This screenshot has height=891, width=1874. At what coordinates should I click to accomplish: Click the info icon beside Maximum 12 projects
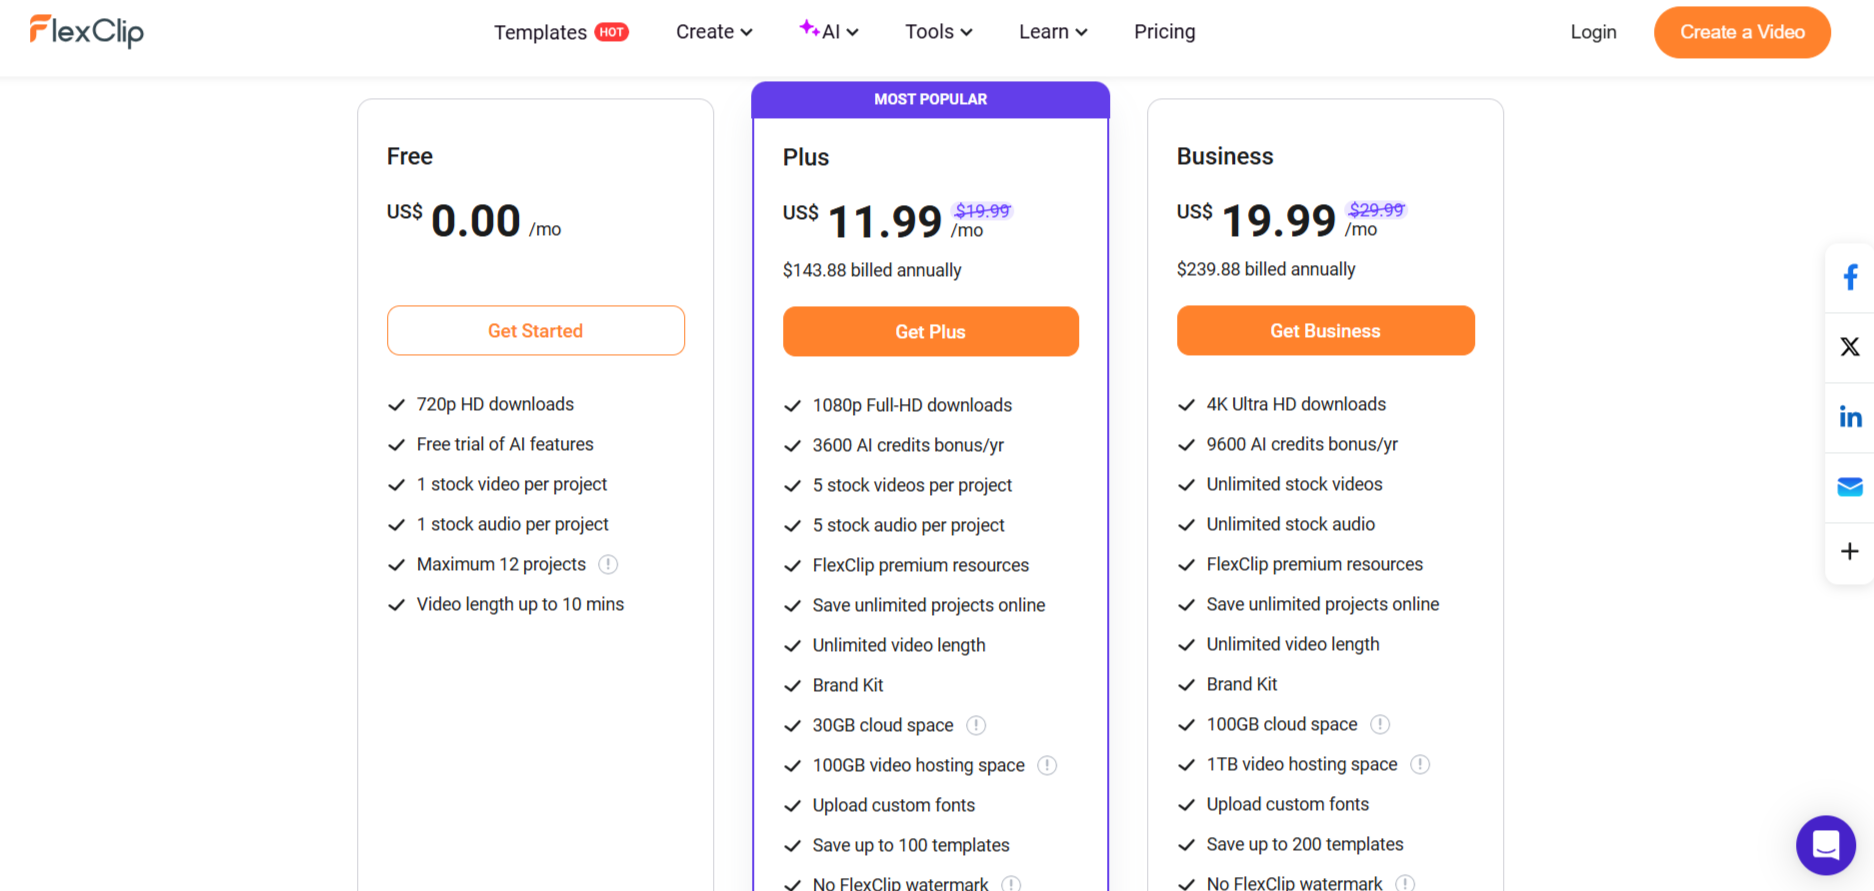tap(609, 564)
